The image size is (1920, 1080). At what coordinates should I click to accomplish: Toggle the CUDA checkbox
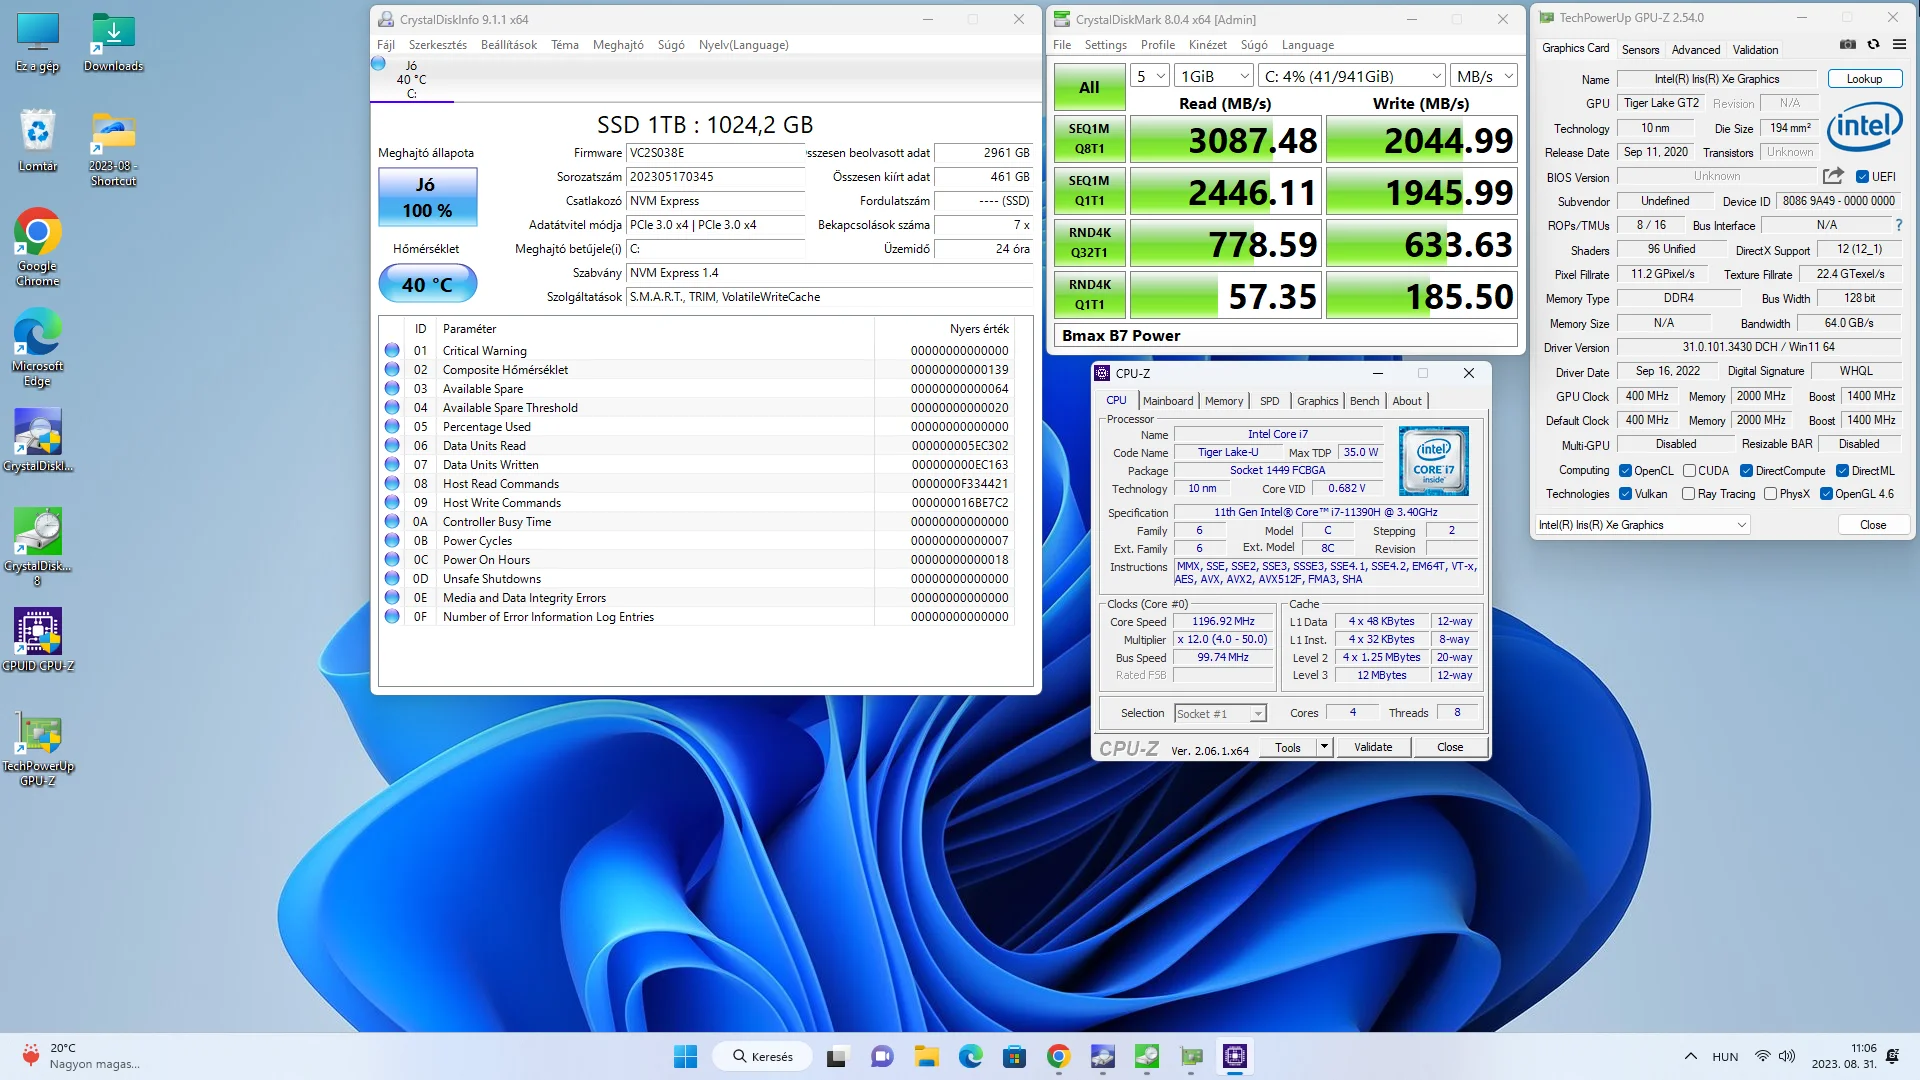pos(1689,471)
